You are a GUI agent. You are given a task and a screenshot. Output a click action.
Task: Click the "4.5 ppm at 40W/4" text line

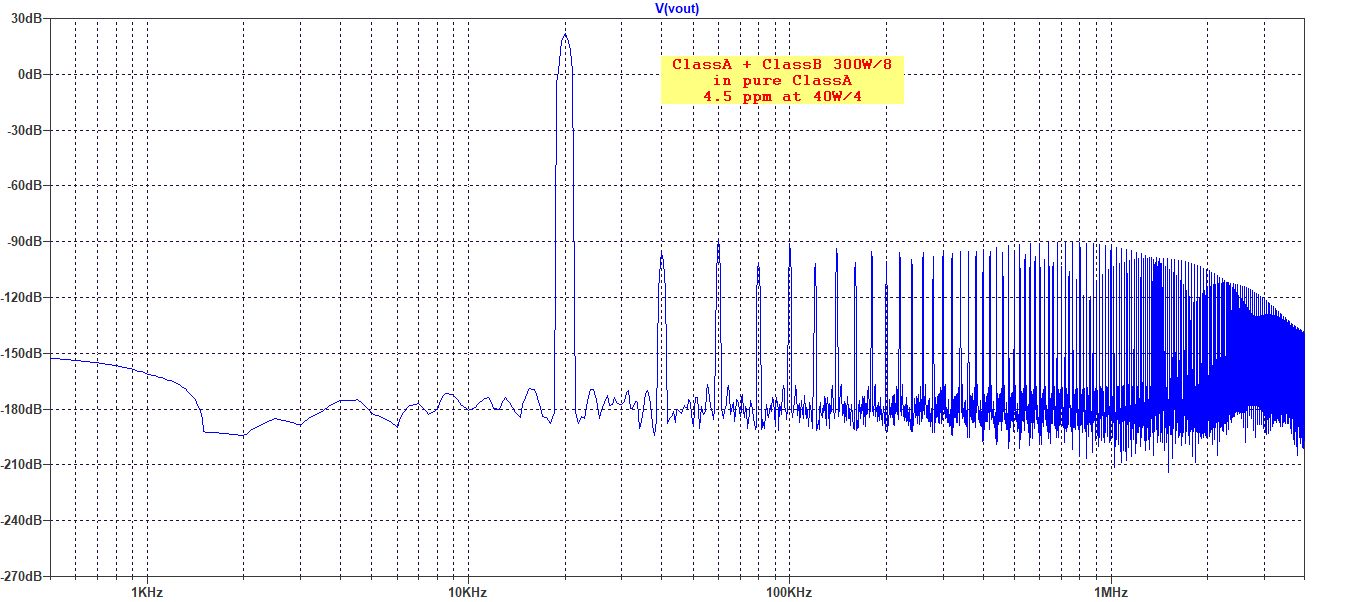[x=782, y=96]
